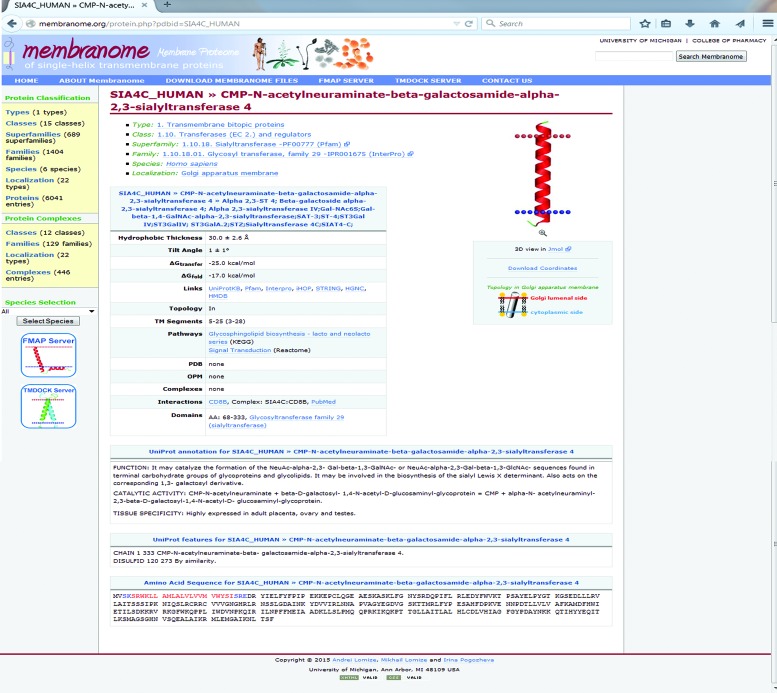The width and height of the screenshot is (777, 693).
Task: Open the URL history dropdown arrow
Action: pos(456,23)
